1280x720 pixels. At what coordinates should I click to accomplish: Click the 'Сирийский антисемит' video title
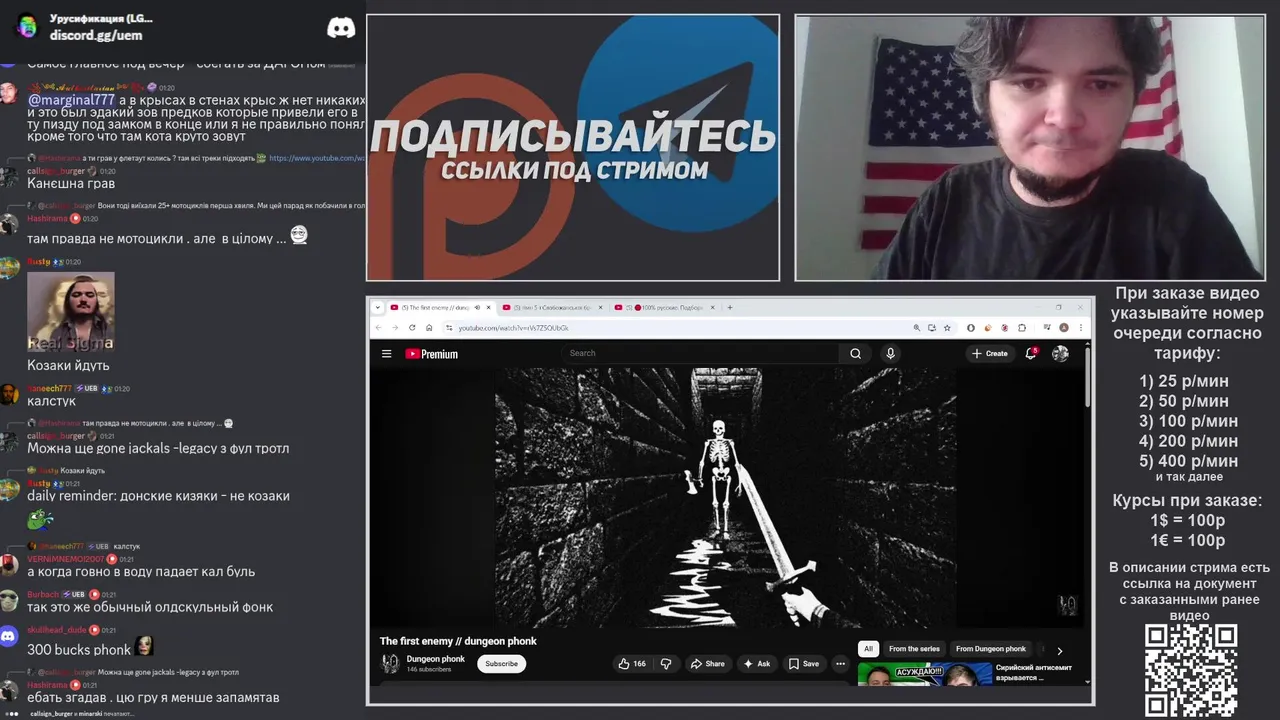pos(1034,672)
